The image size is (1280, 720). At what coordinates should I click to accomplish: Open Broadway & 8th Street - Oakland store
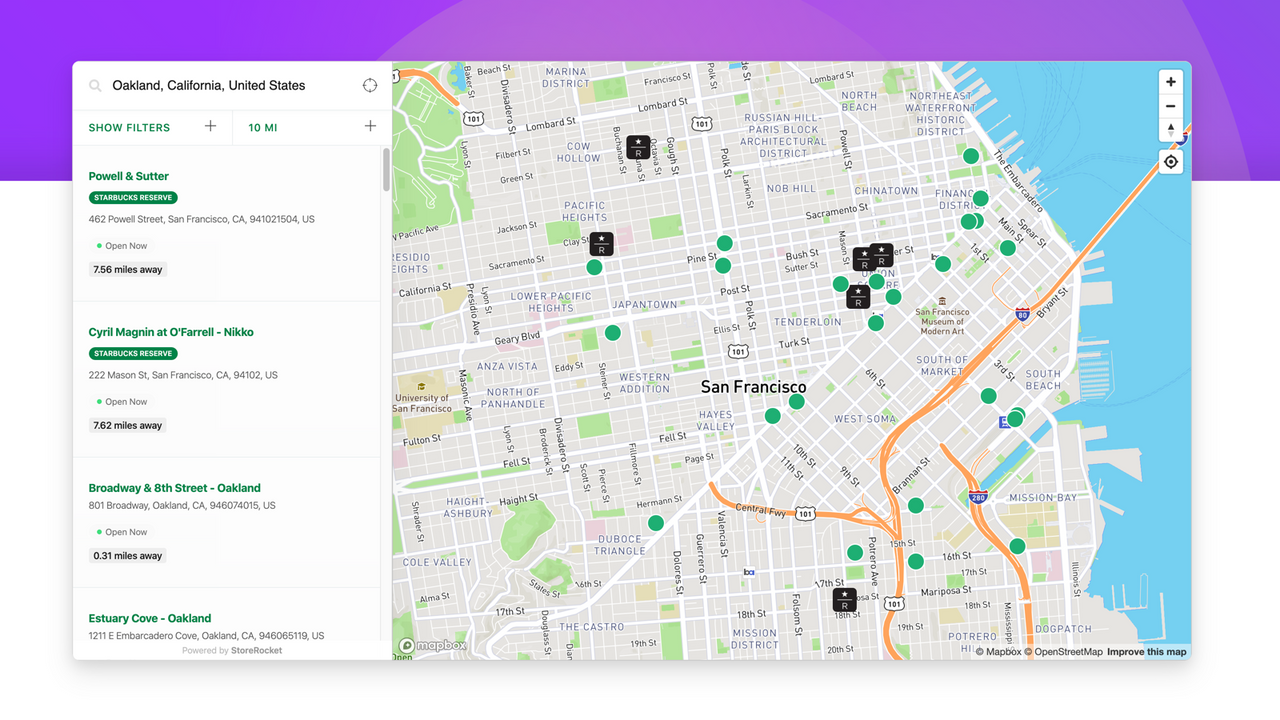(x=174, y=487)
